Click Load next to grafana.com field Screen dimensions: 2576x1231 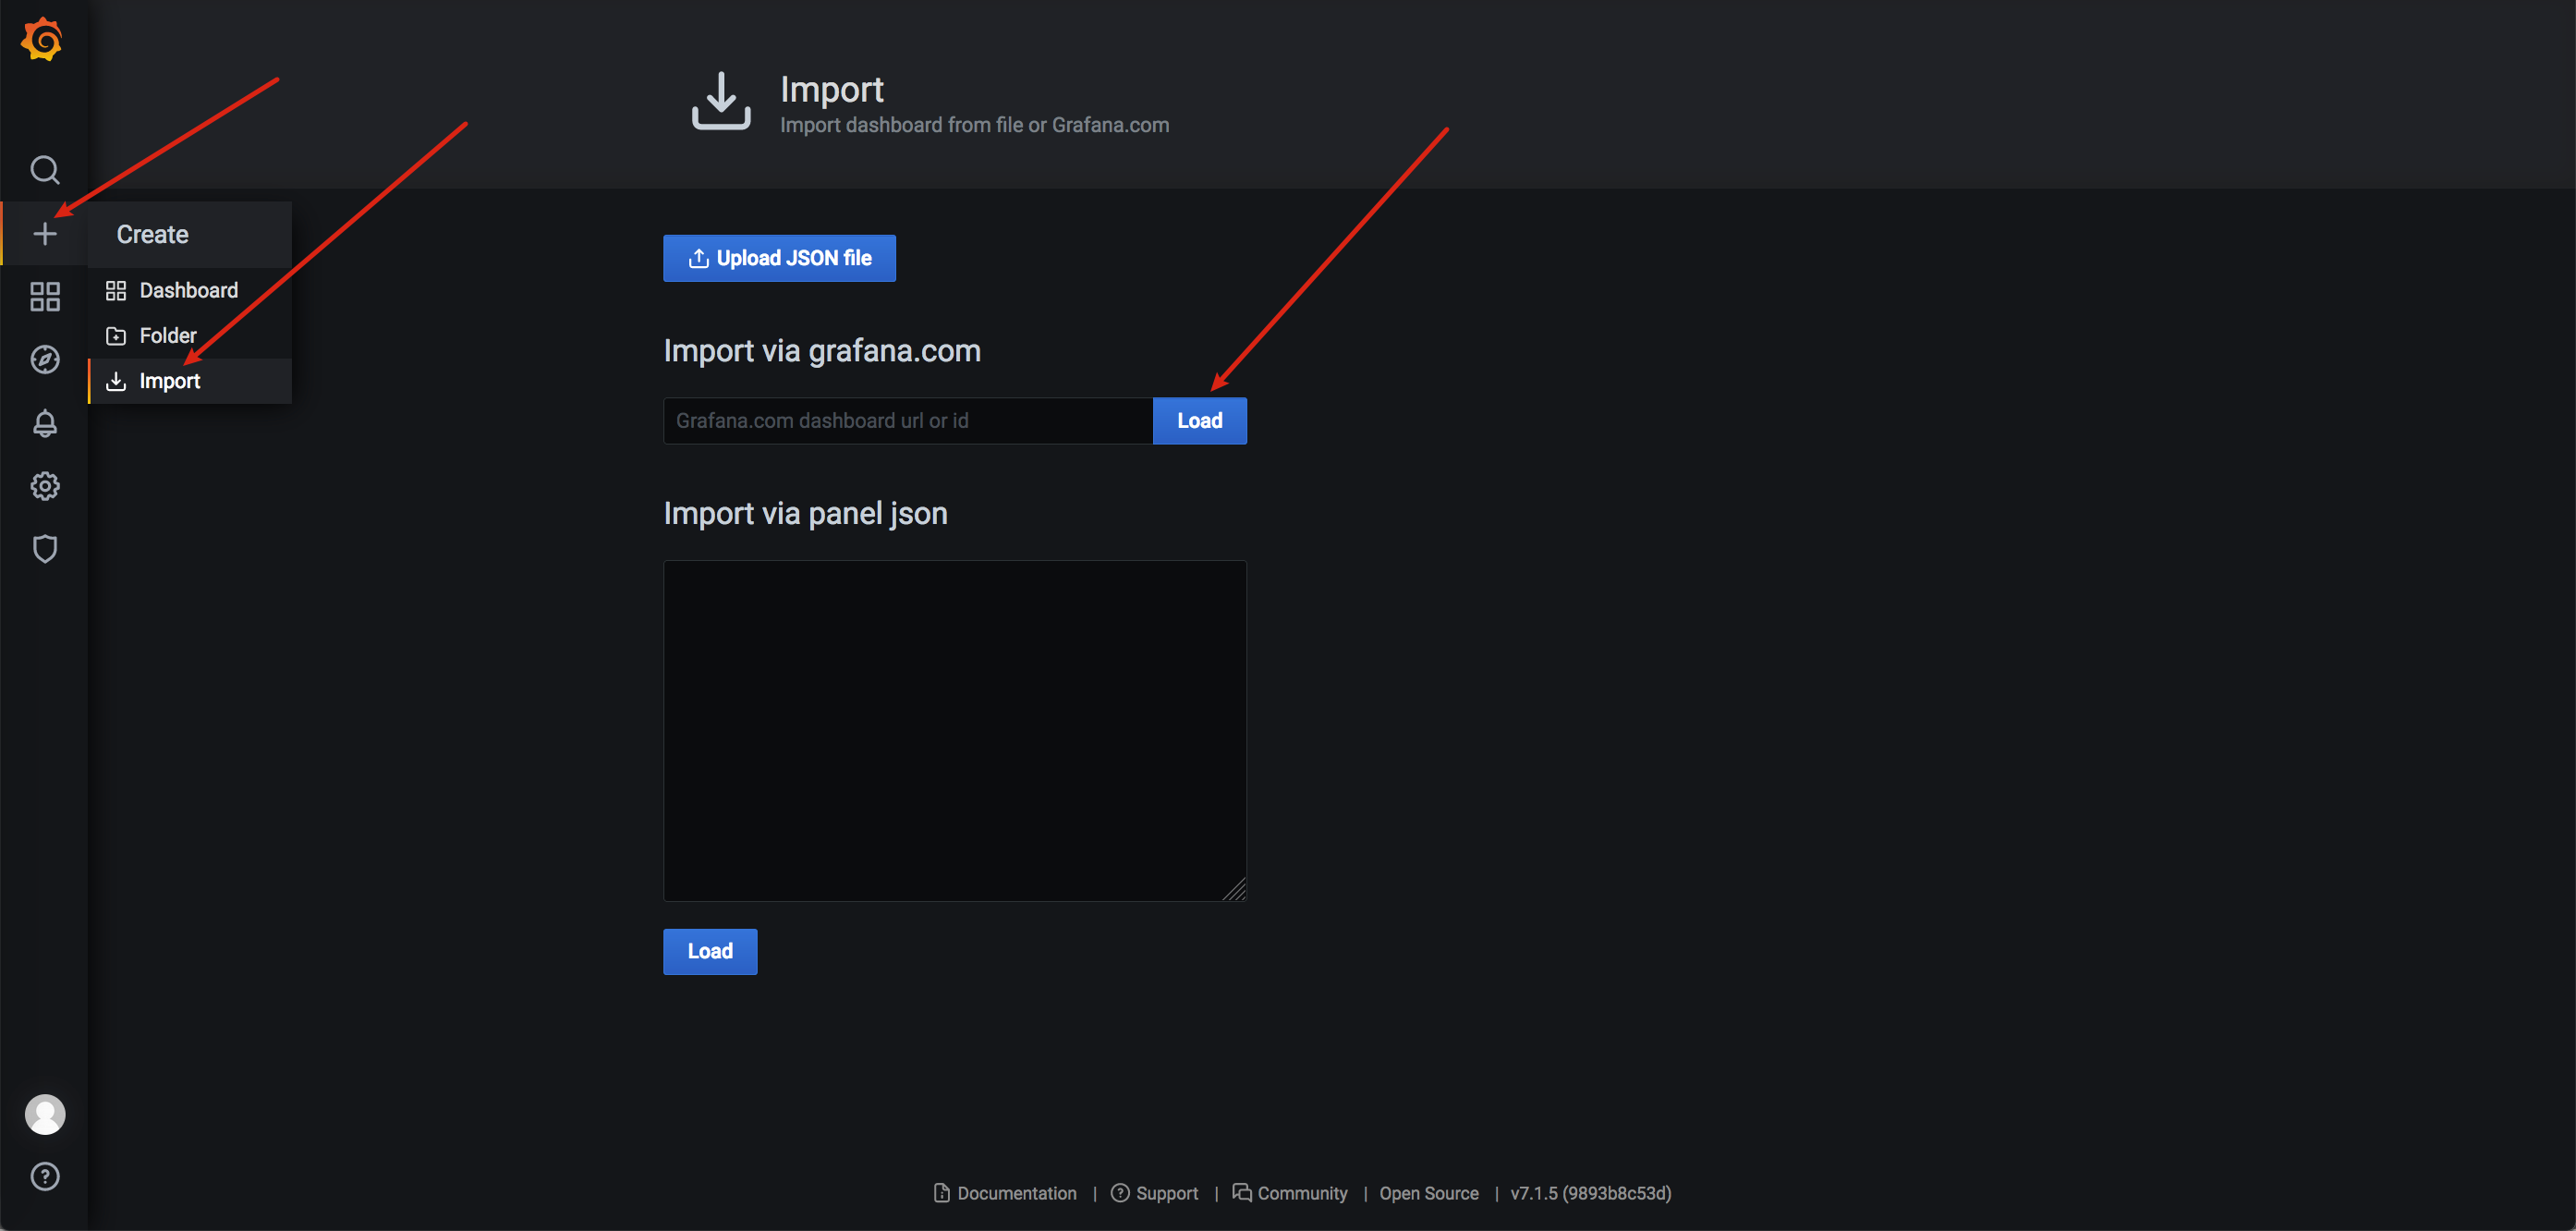point(1199,421)
